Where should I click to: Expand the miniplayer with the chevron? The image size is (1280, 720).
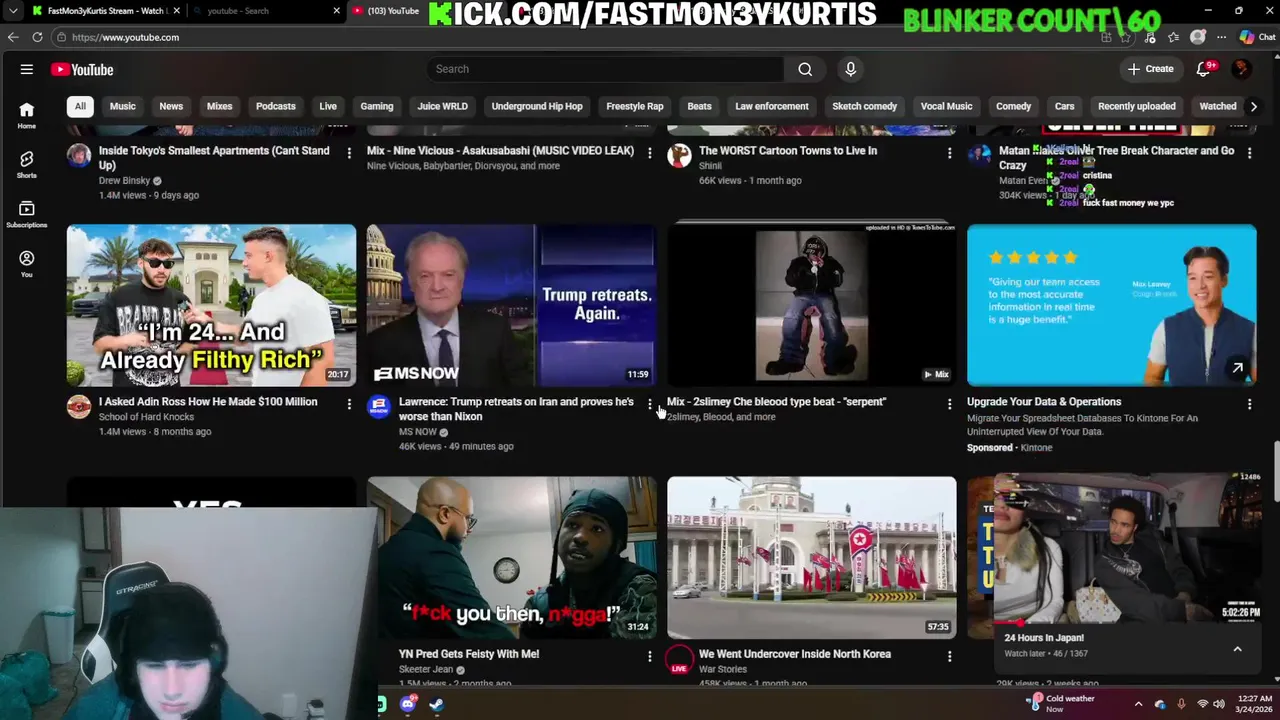click(1237, 649)
